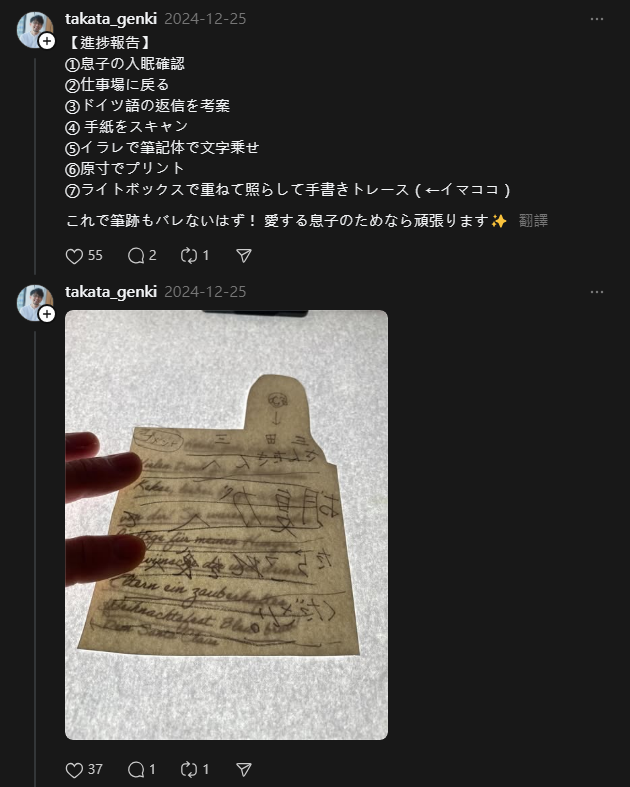630x787 pixels.
Task: Repost the first progress report post
Action: [189, 256]
